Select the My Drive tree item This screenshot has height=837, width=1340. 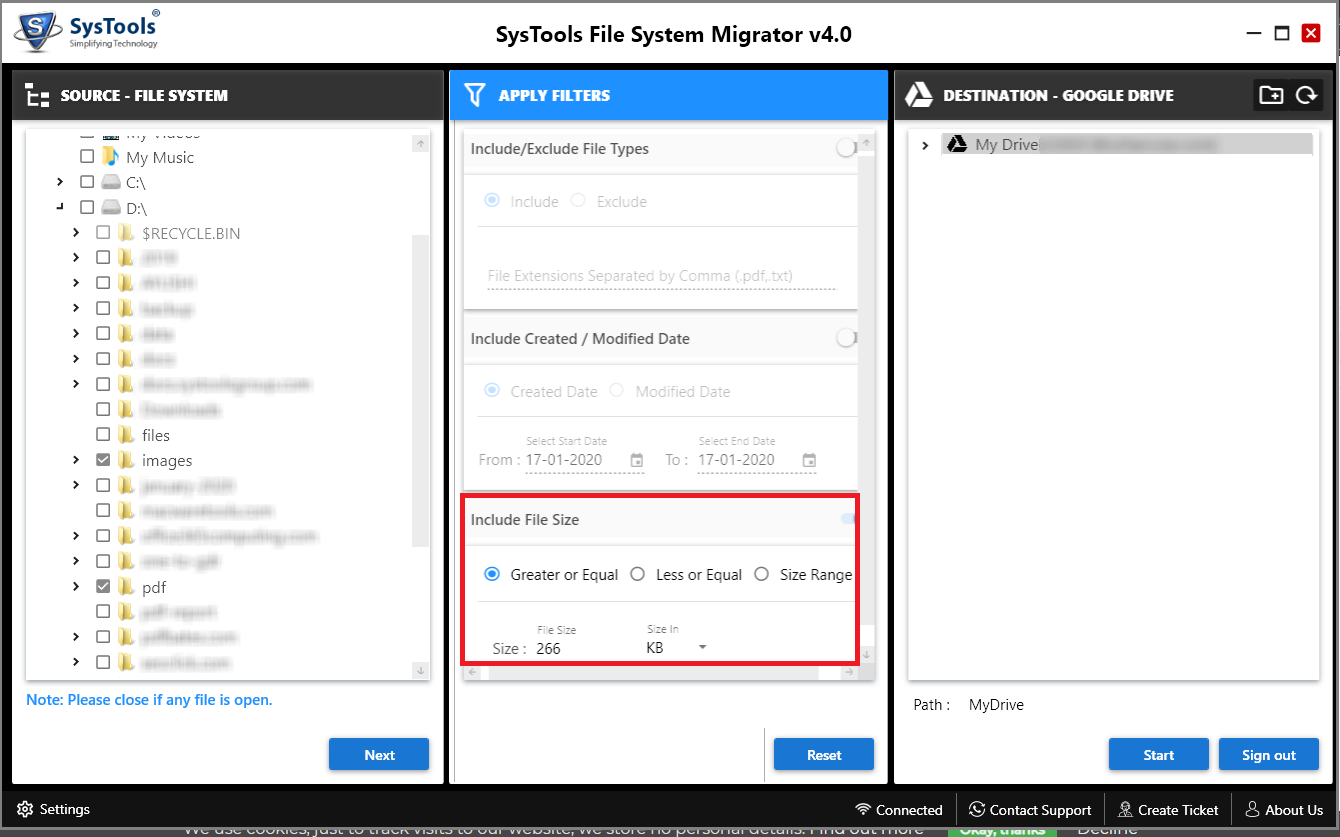(x=1127, y=145)
